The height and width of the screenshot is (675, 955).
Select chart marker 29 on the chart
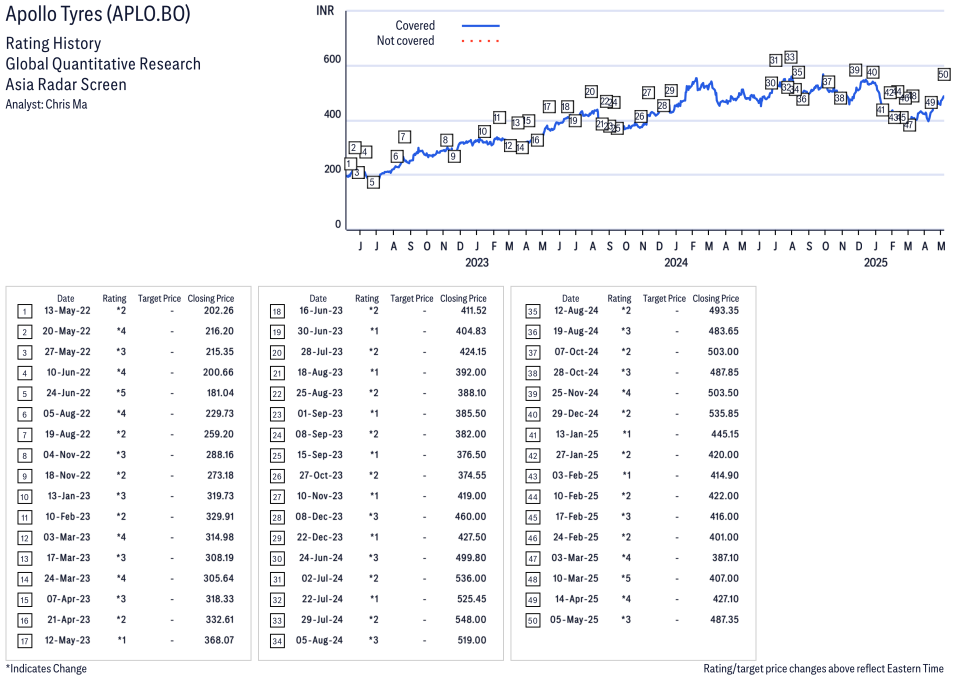pos(670,90)
